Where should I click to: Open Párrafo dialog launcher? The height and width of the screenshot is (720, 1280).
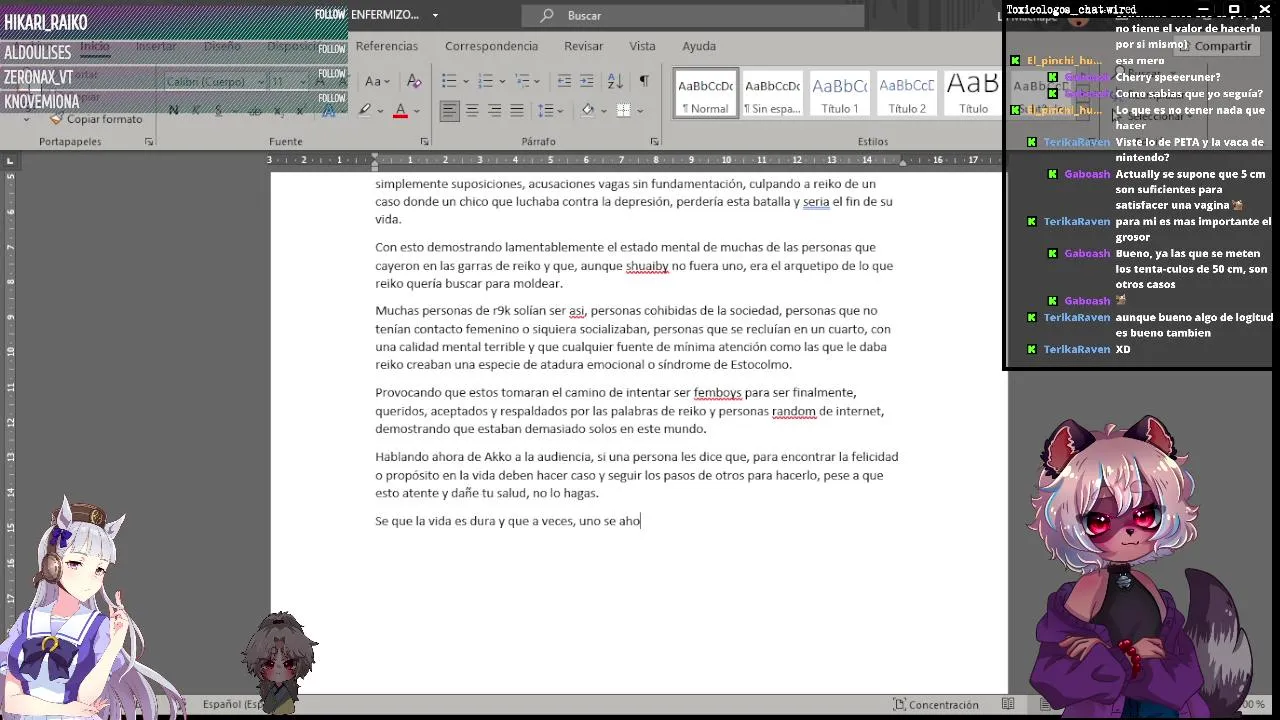coord(655,142)
